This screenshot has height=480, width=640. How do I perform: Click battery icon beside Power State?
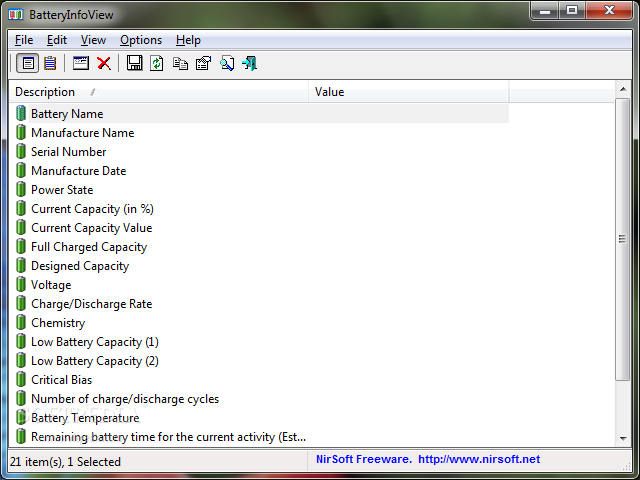click(21, 189)
